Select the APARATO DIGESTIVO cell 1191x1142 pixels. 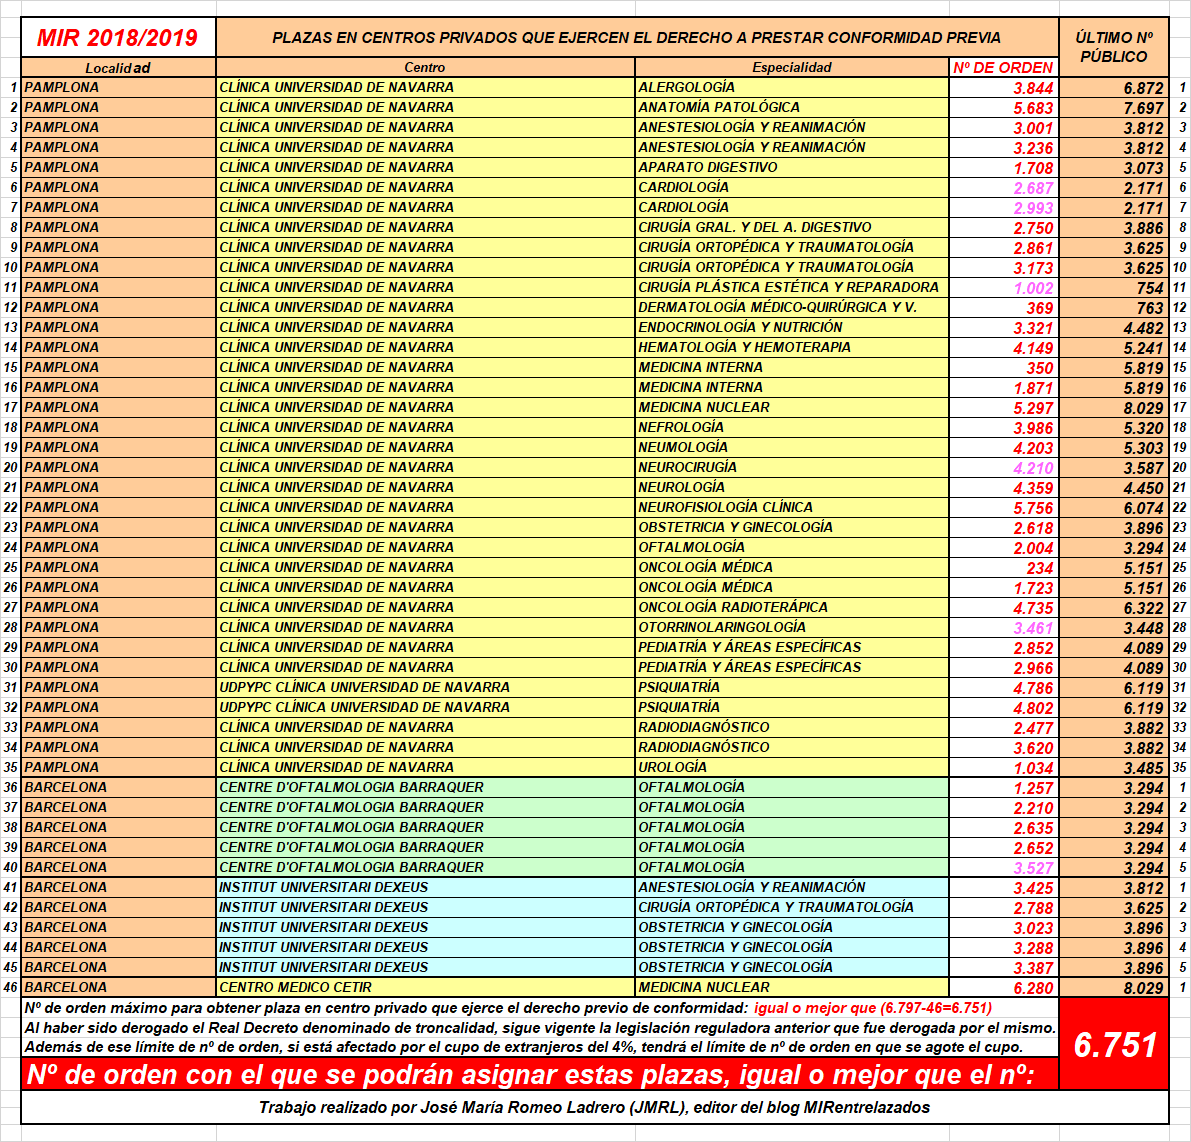click(791, 167)
